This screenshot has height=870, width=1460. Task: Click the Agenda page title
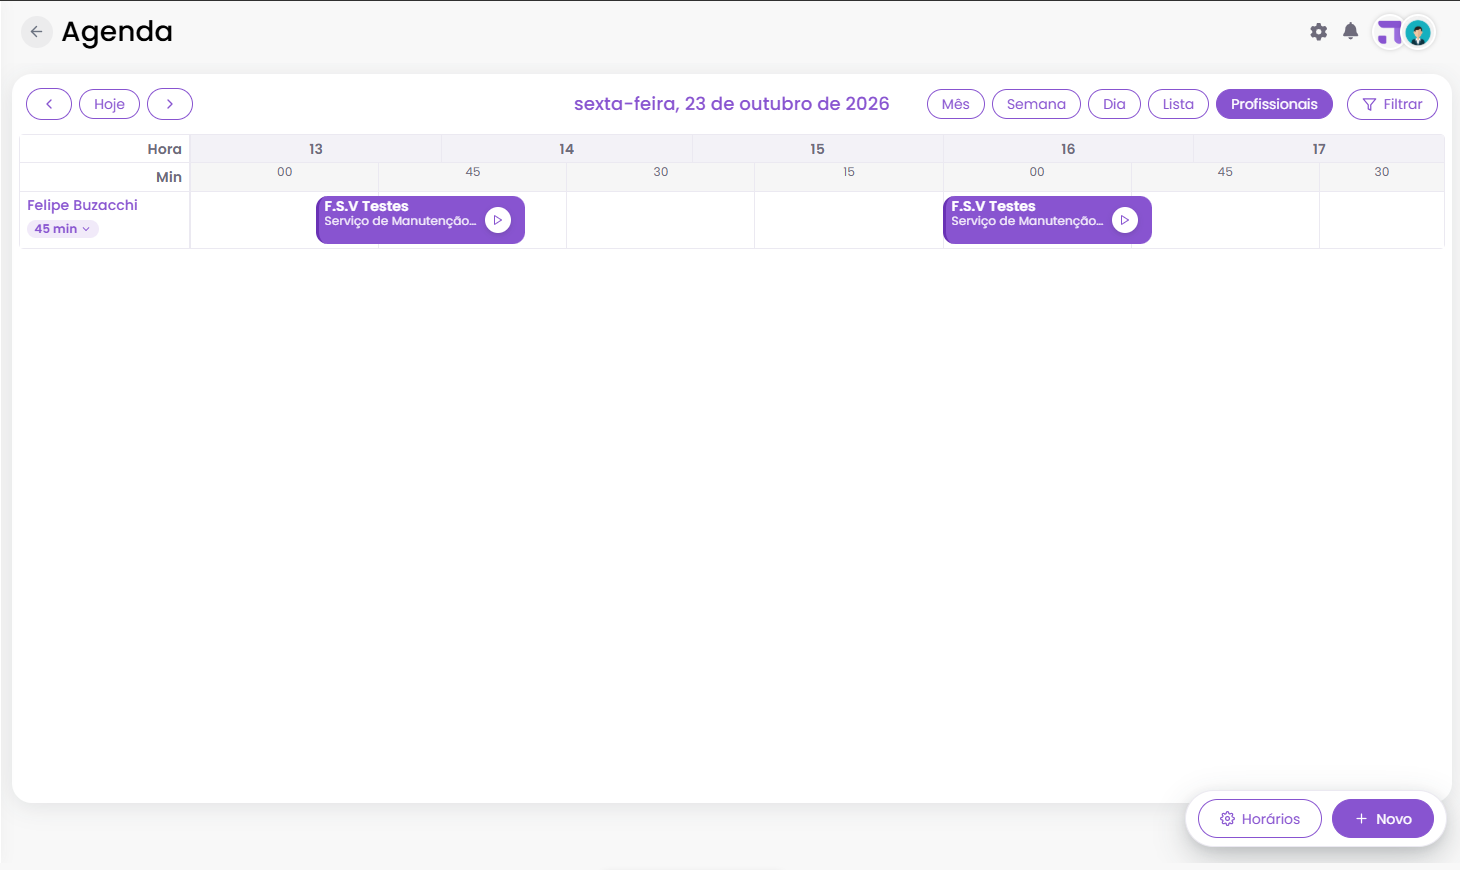[x=117, y=32]
